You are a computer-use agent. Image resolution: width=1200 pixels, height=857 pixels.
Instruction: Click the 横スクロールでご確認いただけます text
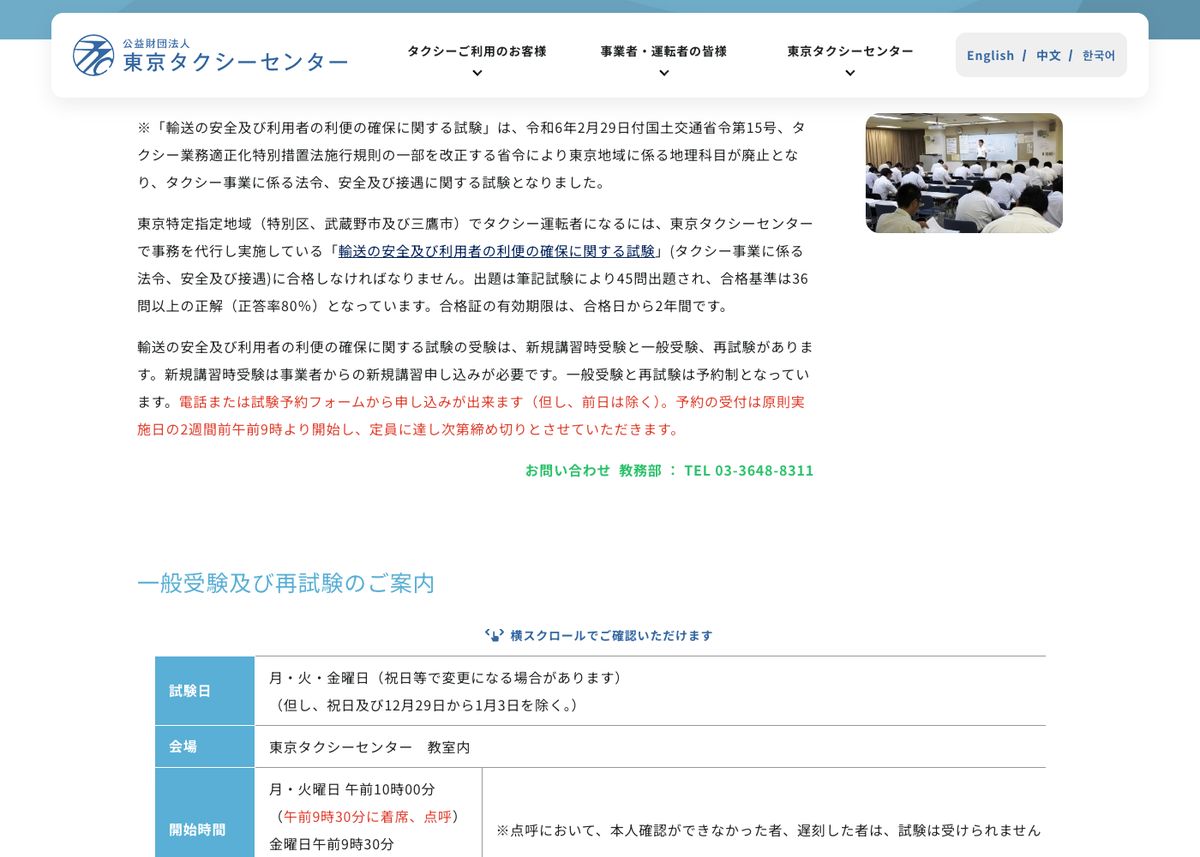pyautogui.click(x=611, y=636)
